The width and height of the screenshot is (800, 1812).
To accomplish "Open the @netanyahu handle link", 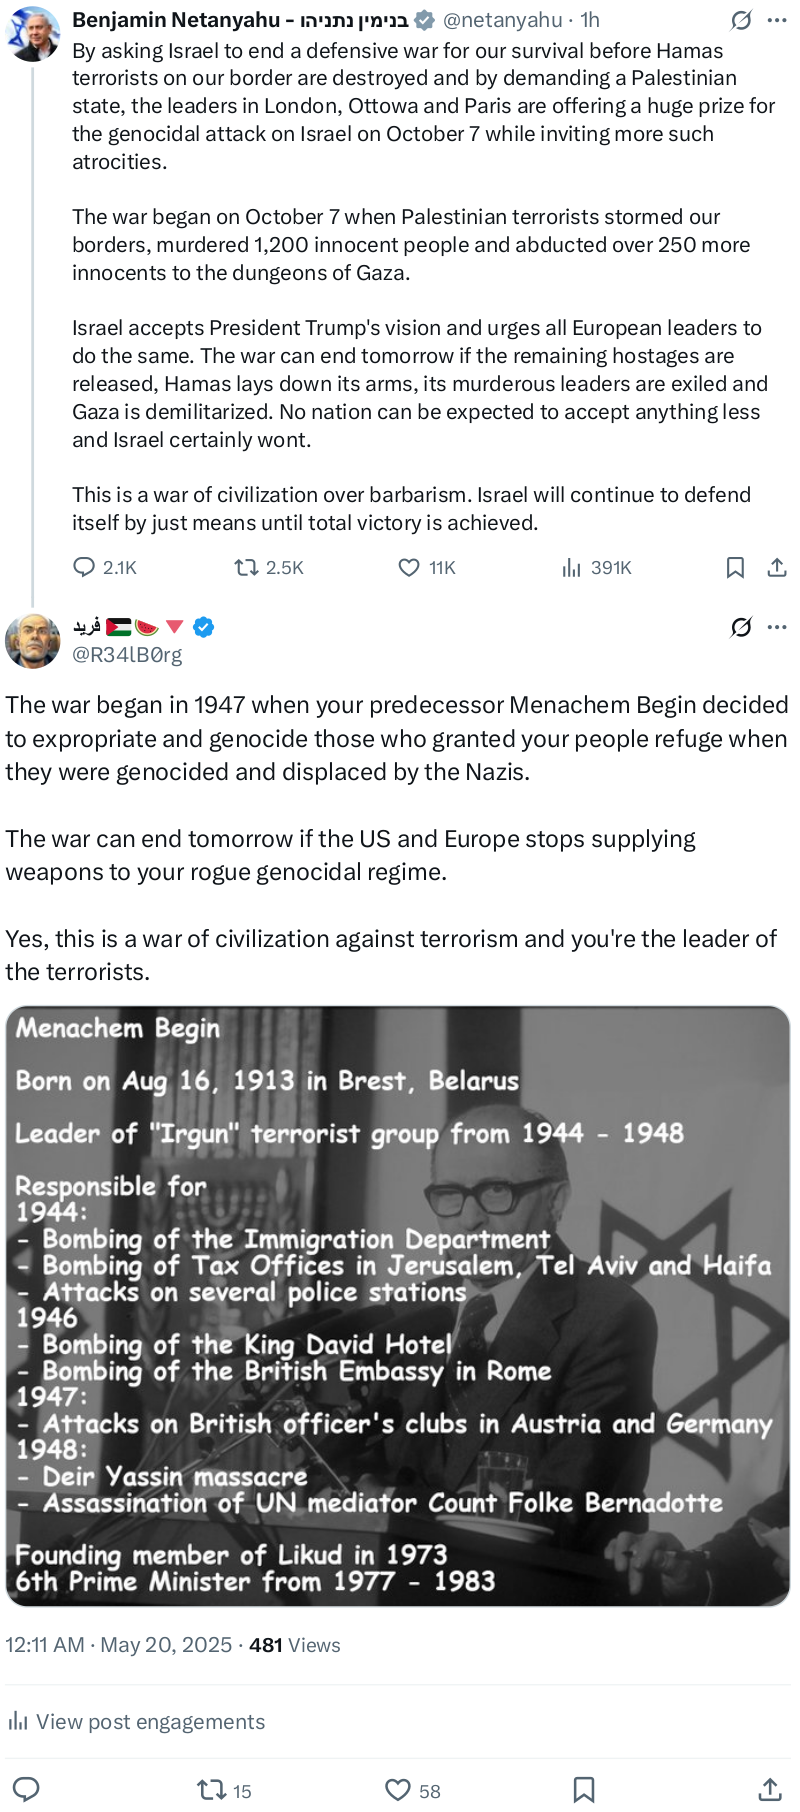I will 502,20.
